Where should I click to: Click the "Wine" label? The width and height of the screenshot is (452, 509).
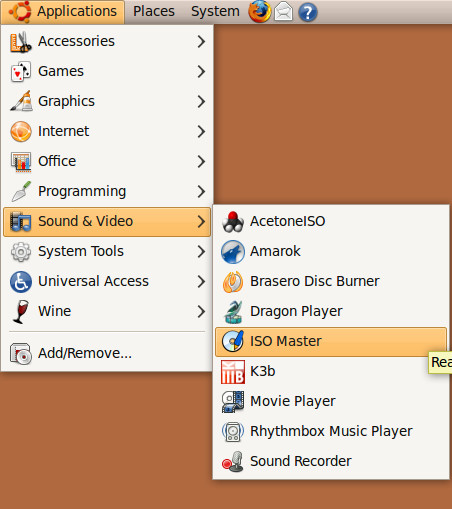point(54,311)
